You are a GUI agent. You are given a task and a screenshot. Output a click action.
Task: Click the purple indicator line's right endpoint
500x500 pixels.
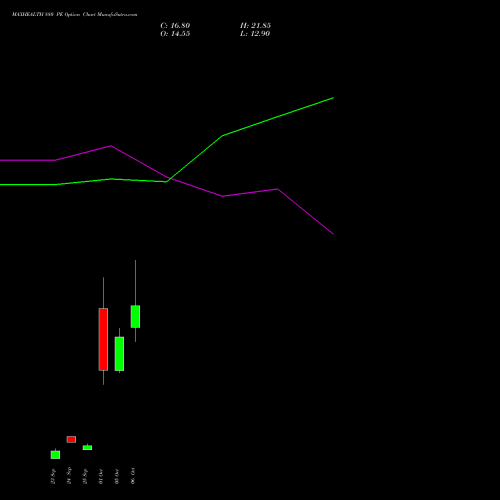[x=333, y=234]
